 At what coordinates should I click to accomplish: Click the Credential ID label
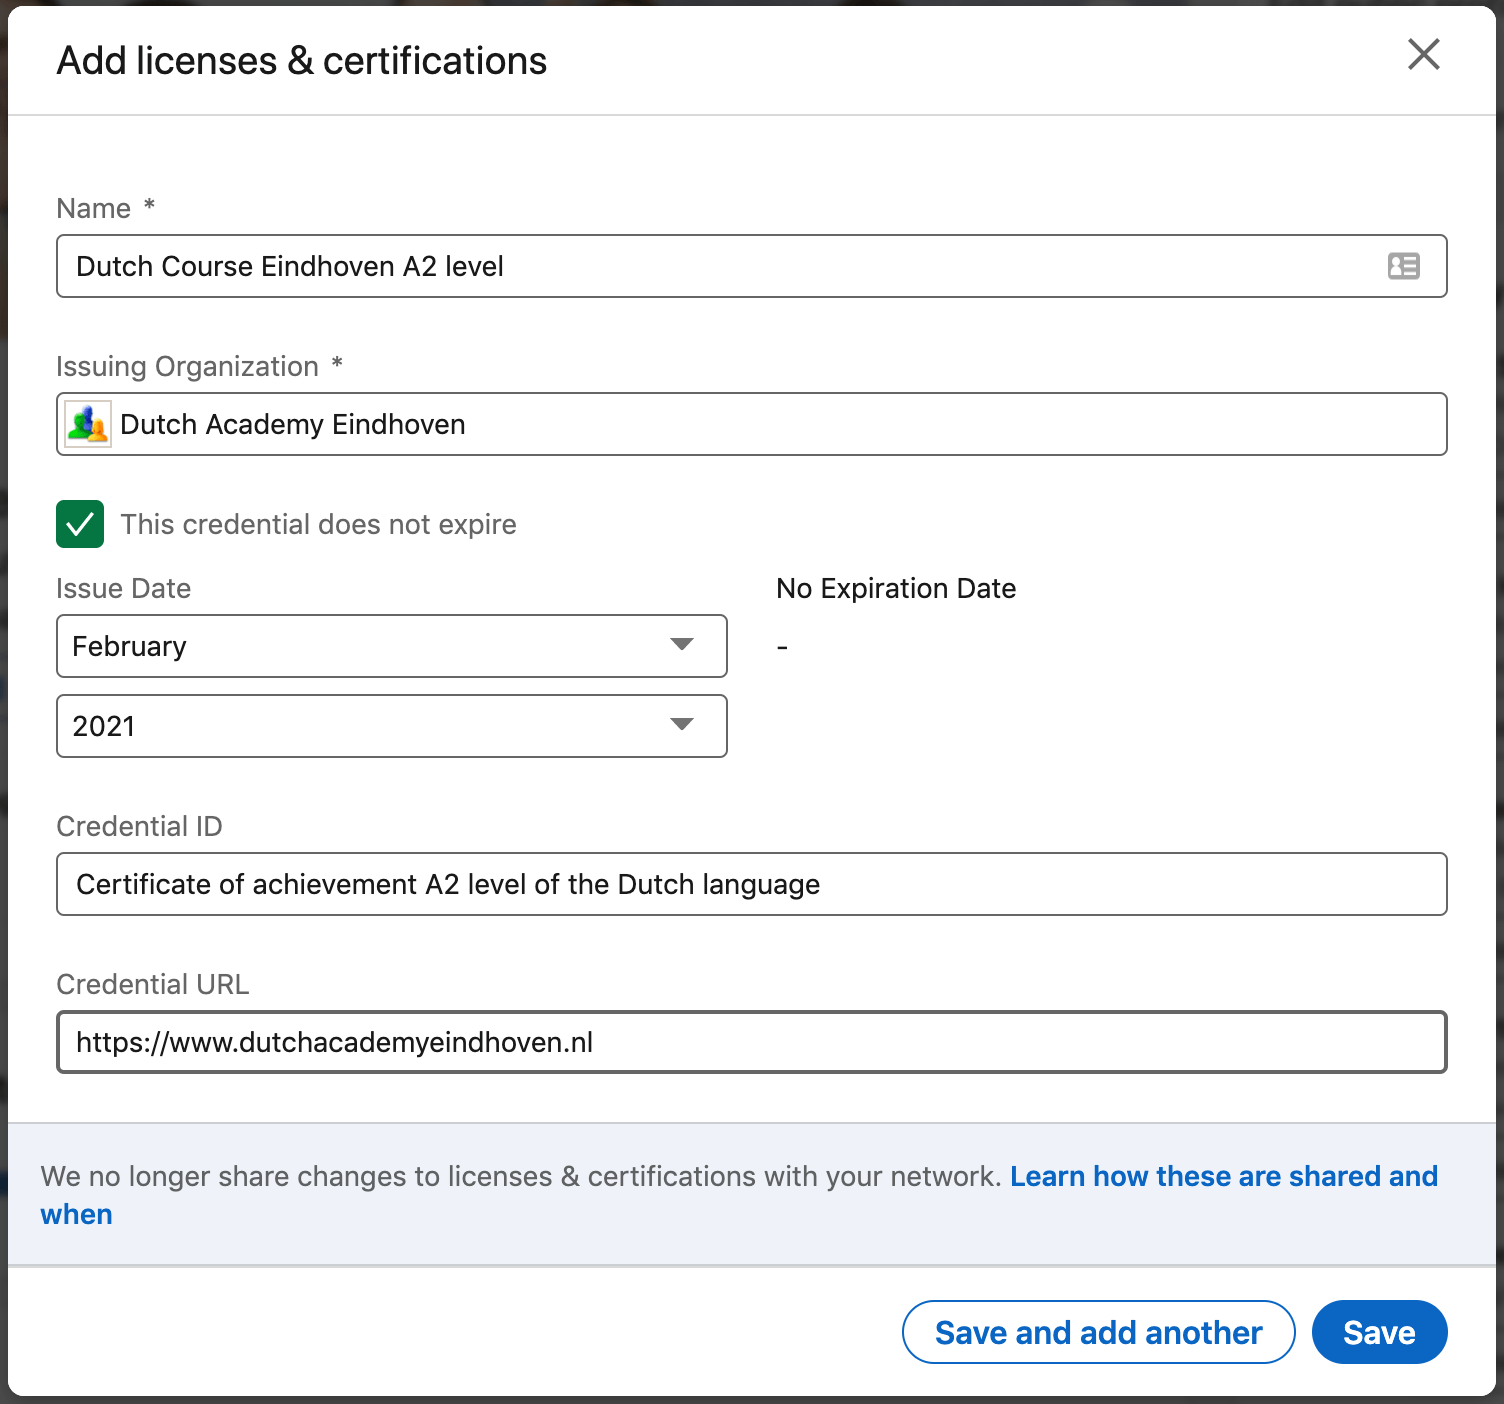click(x=139, y=826)
